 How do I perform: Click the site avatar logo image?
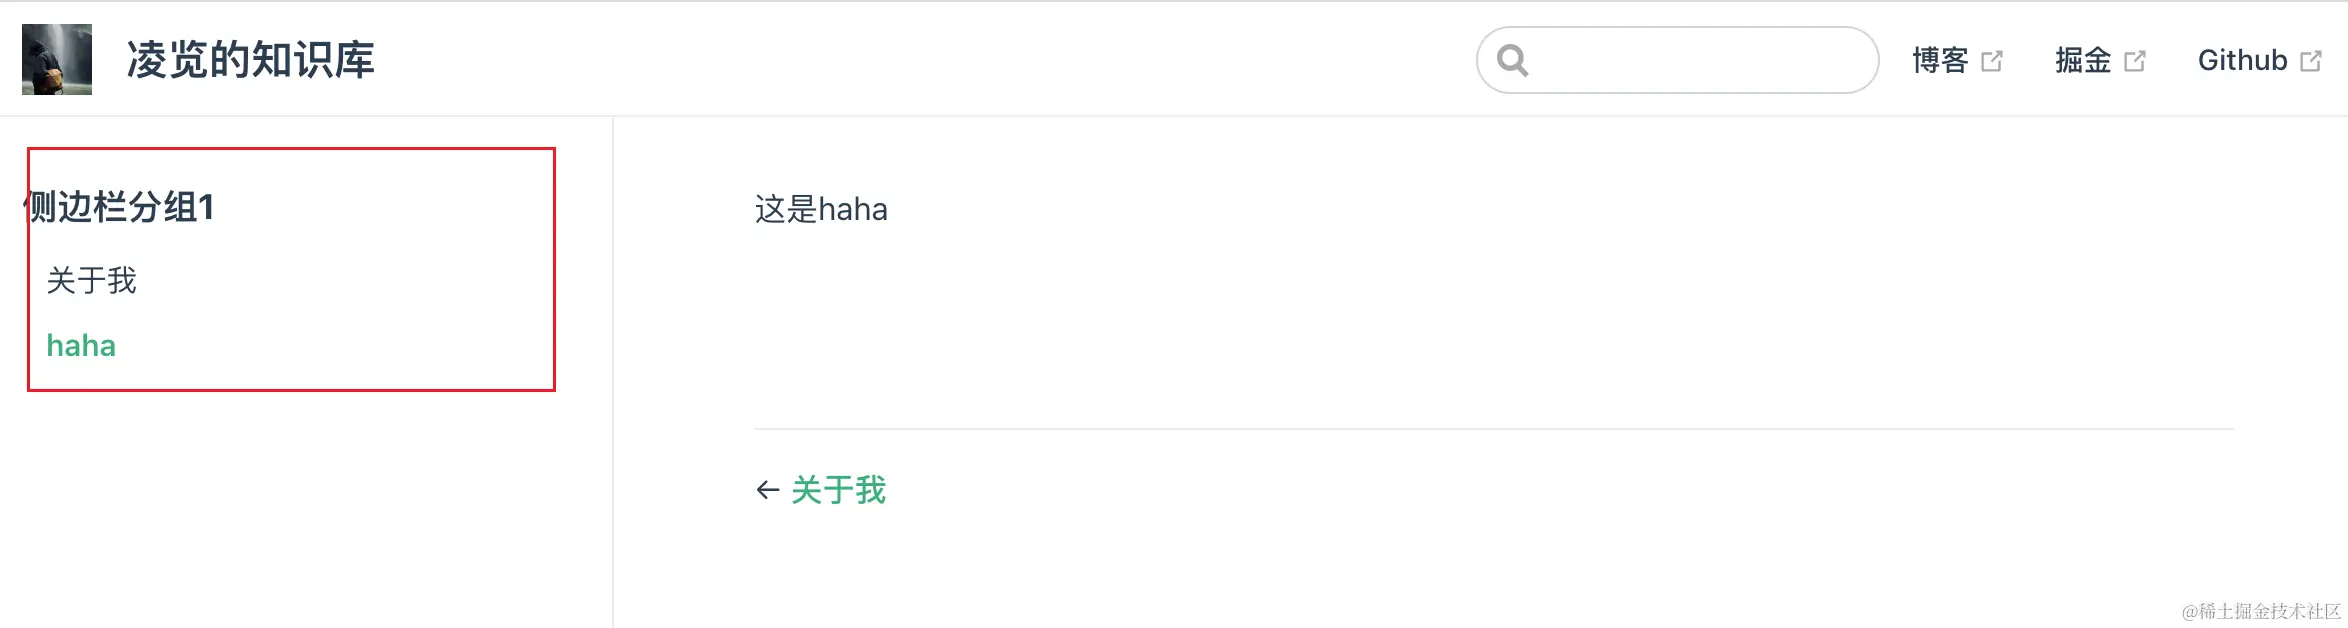click(x=57, y=60)
